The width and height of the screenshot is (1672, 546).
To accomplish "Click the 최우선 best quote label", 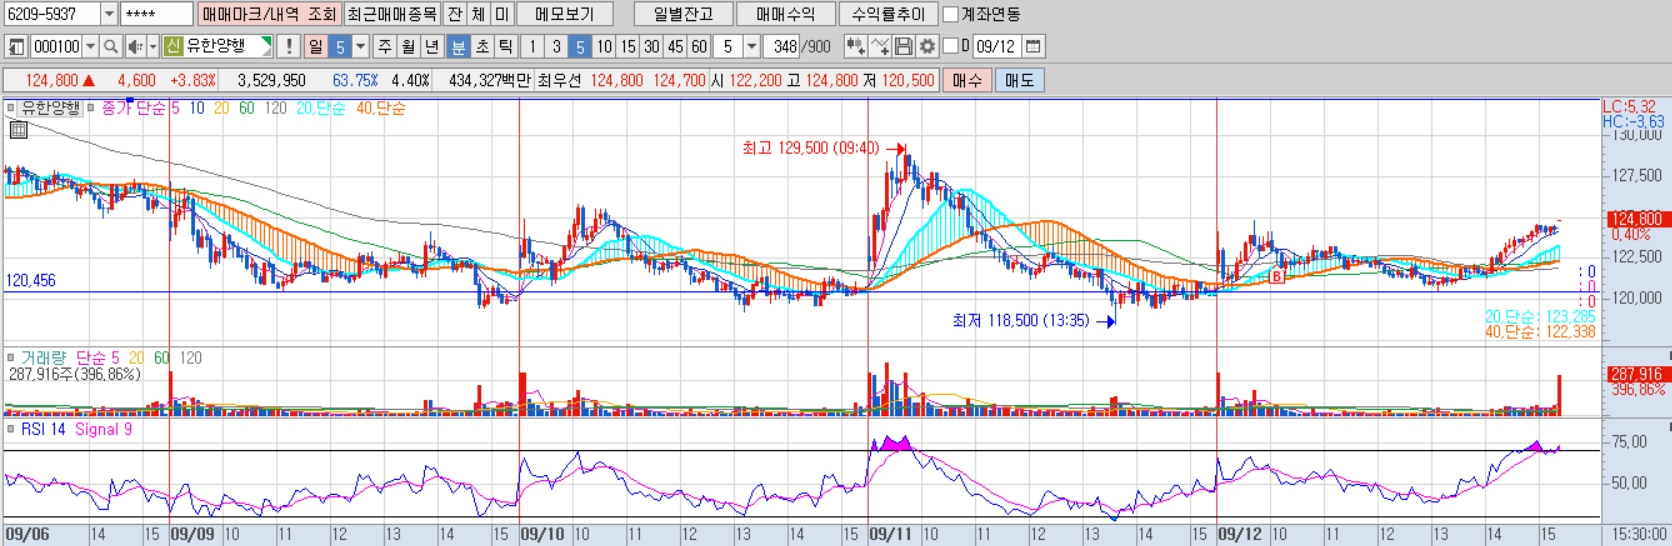I will 559,80.
